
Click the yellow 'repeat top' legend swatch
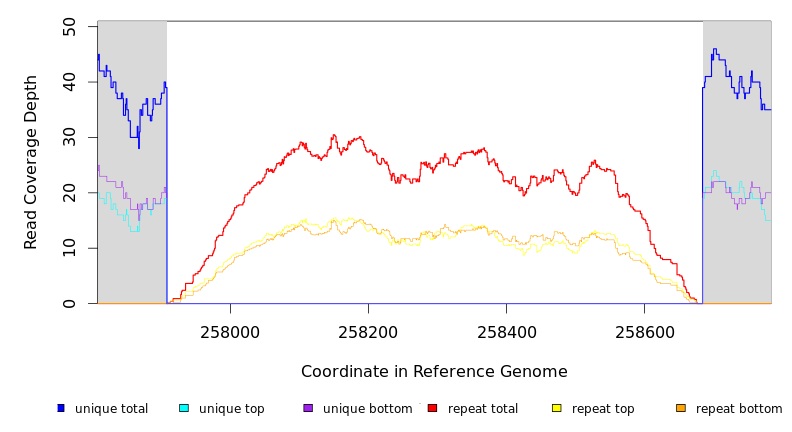(556, 408)
